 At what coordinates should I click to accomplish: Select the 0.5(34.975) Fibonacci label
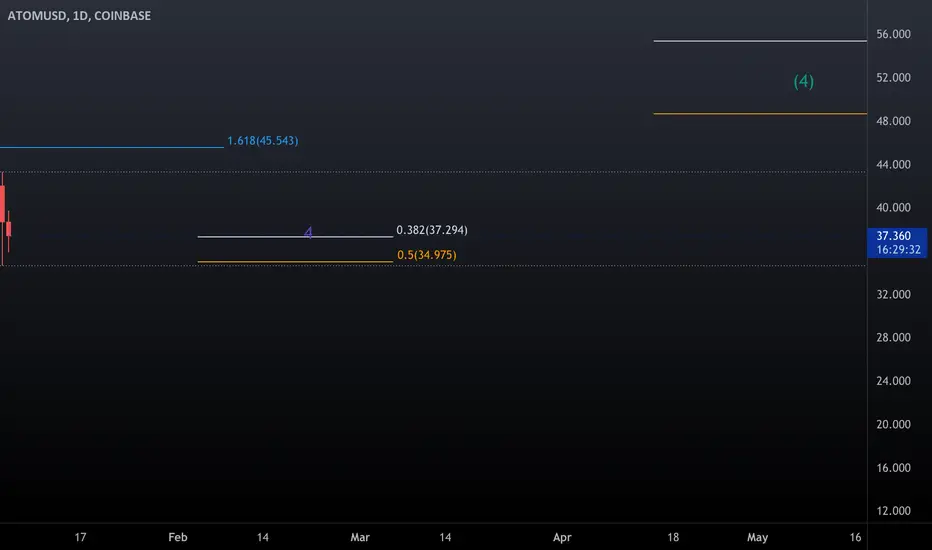[x=427, y=255]
